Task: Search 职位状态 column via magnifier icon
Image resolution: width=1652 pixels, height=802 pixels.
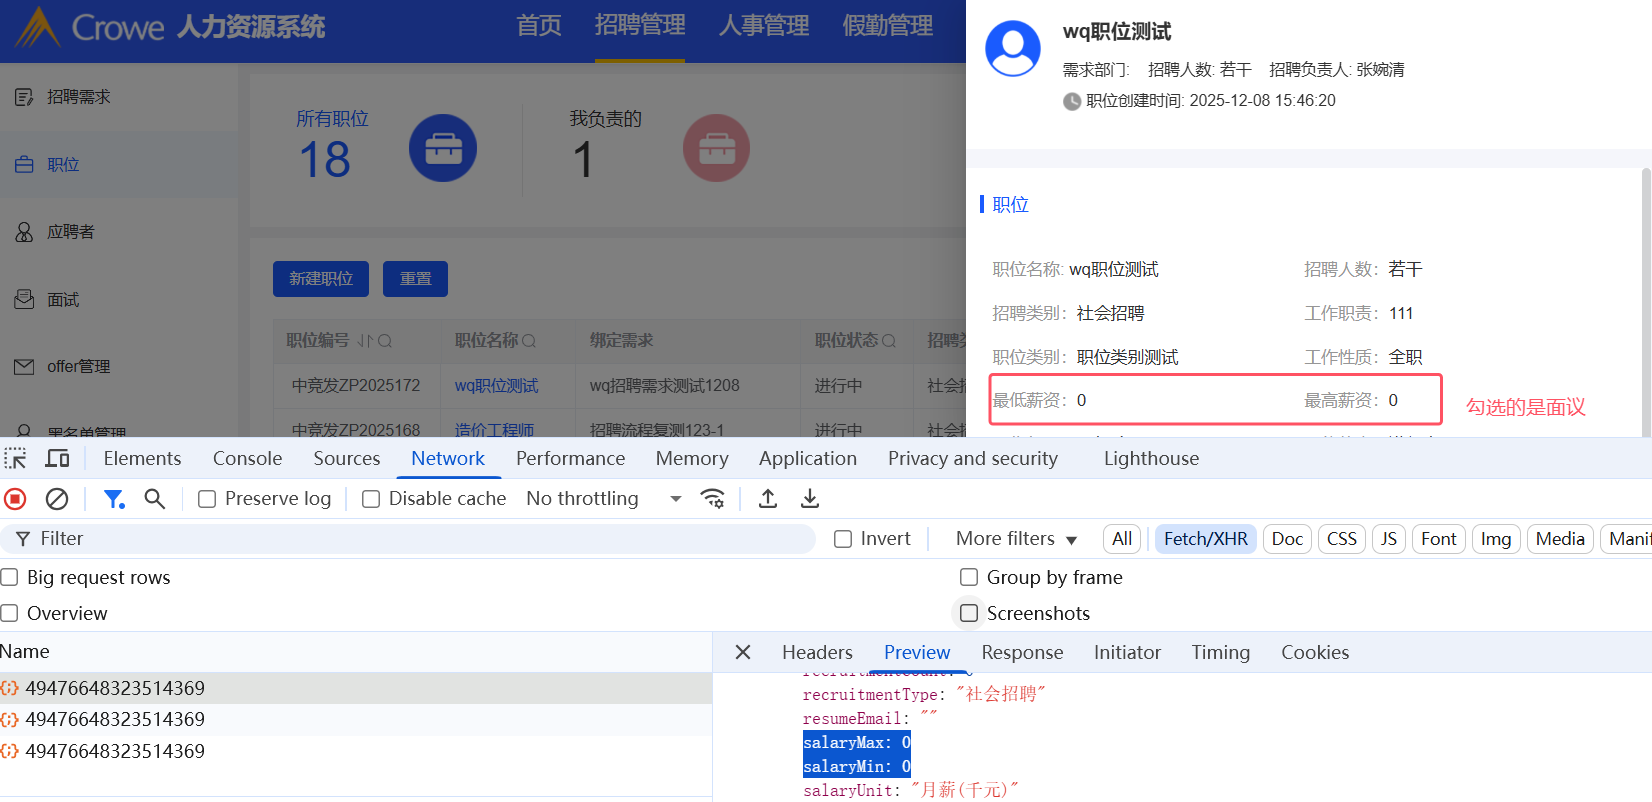Action: coord(889,341)
